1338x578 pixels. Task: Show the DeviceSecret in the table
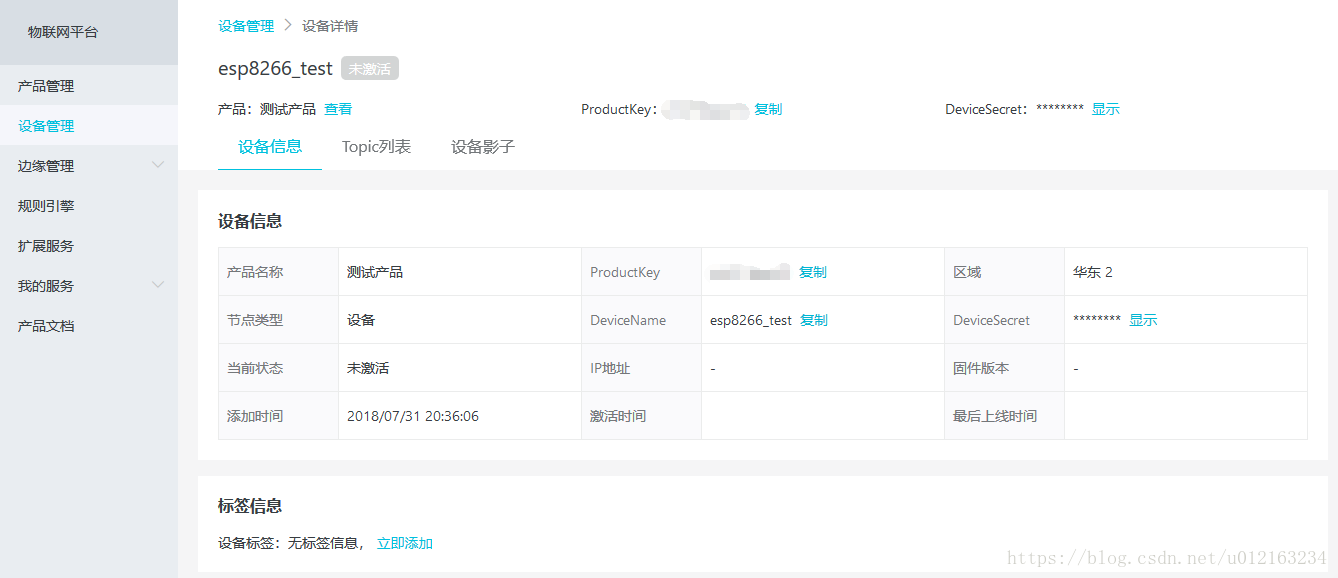pos(1143,320)
